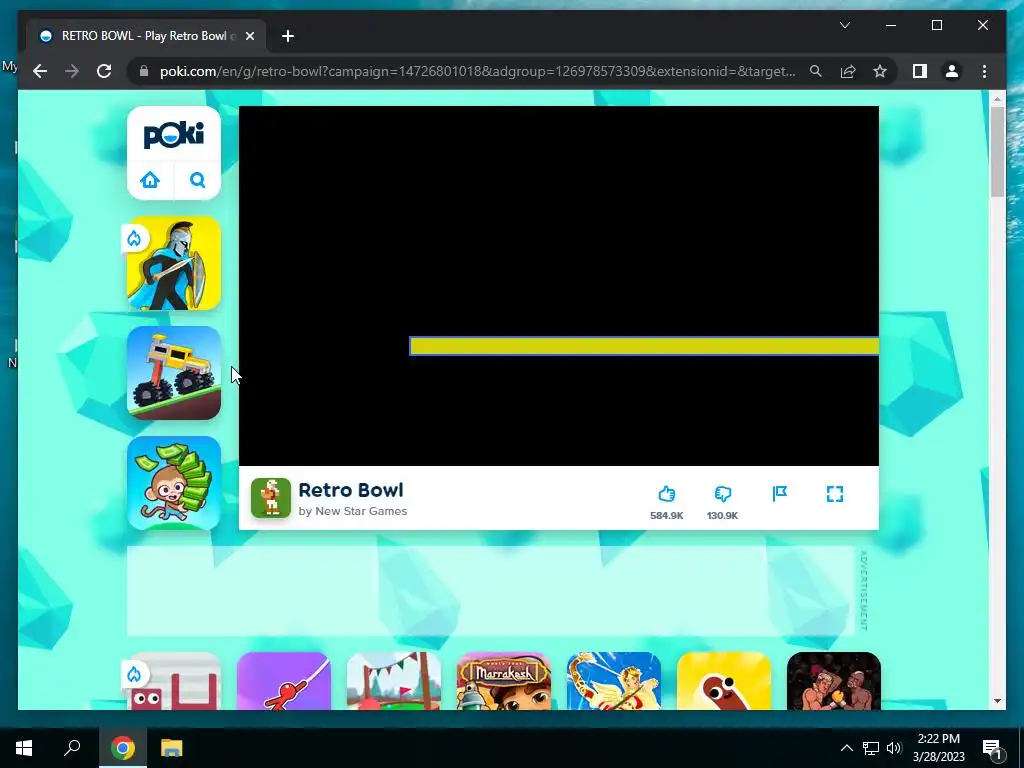This screenshot has width=1024, height=768.
Task: Click the address bar URL
Action: pyautogui.click(x=477, y=71)
